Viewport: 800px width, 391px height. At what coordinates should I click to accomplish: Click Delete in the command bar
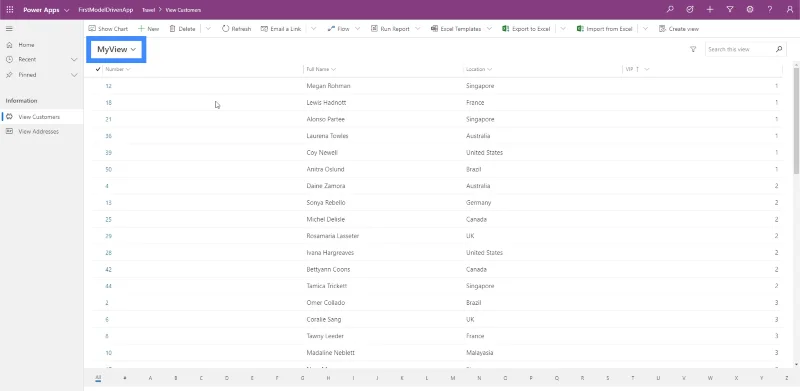pos(182,29)
